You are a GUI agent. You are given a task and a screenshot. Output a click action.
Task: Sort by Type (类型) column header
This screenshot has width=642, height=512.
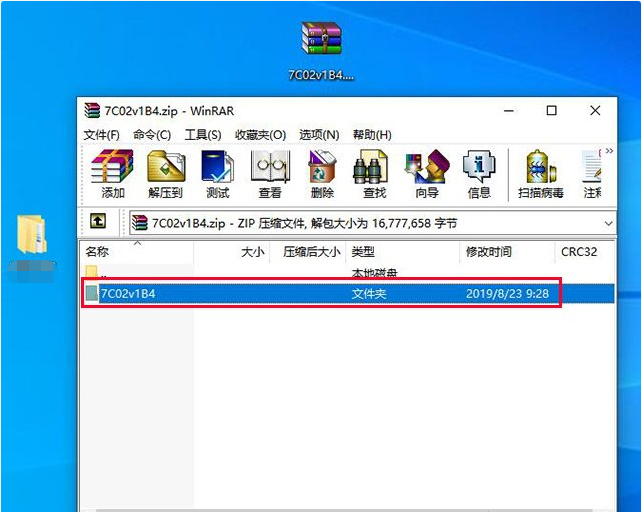(x=403, y=251)
